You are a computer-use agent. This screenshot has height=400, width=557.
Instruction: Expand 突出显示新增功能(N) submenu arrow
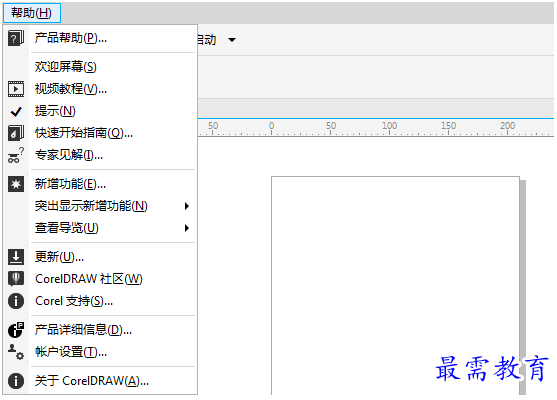pyautogui.click(x=187, y=206)
